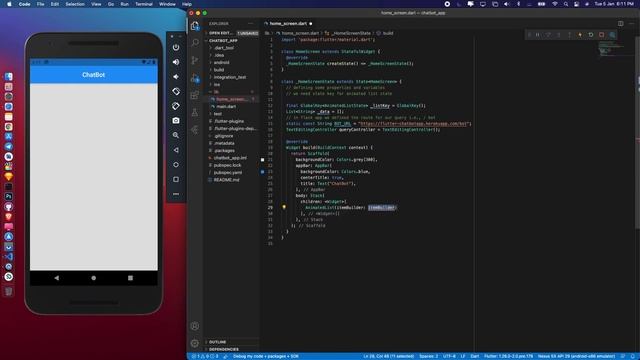Open the Run menu
The height and width of the screenshot is (360, 640).
click(x=124, y=4)
